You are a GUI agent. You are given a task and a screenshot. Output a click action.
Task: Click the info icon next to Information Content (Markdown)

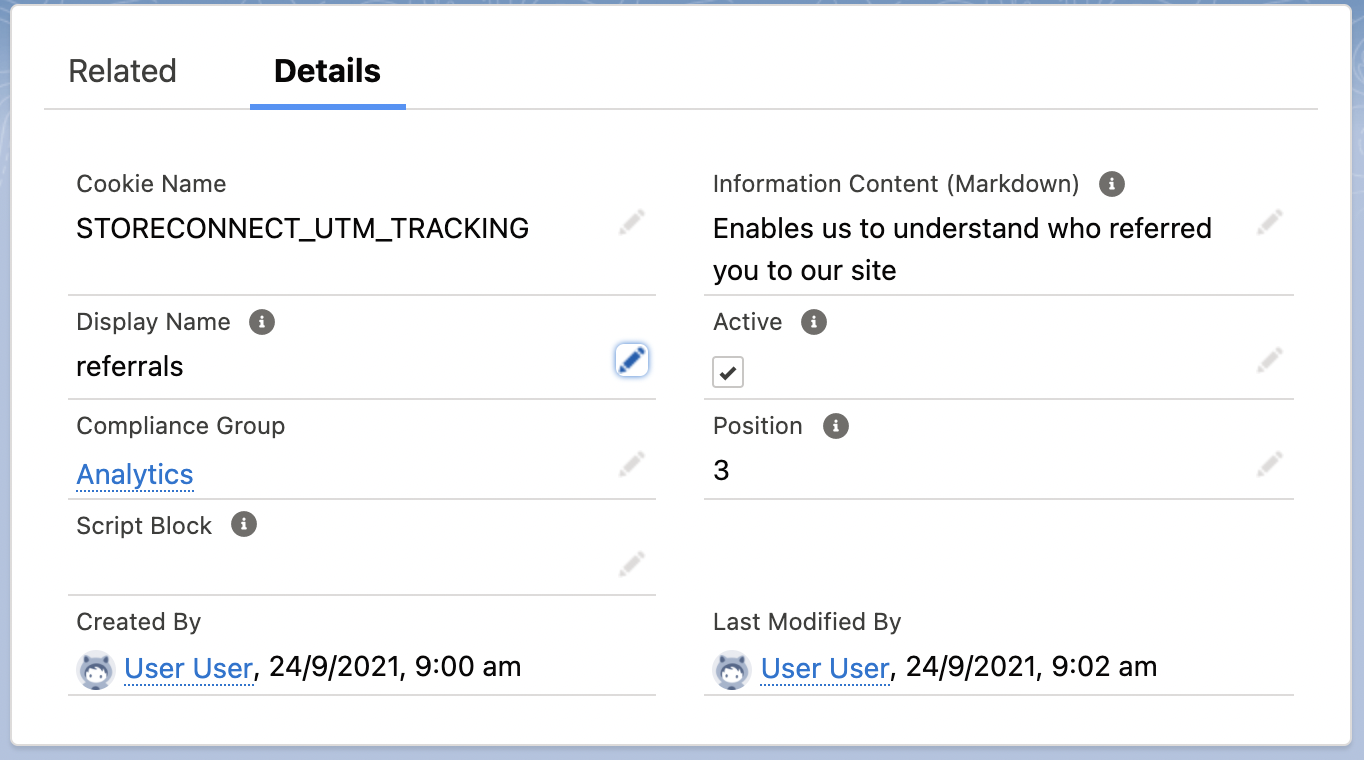pos(1111,184)
